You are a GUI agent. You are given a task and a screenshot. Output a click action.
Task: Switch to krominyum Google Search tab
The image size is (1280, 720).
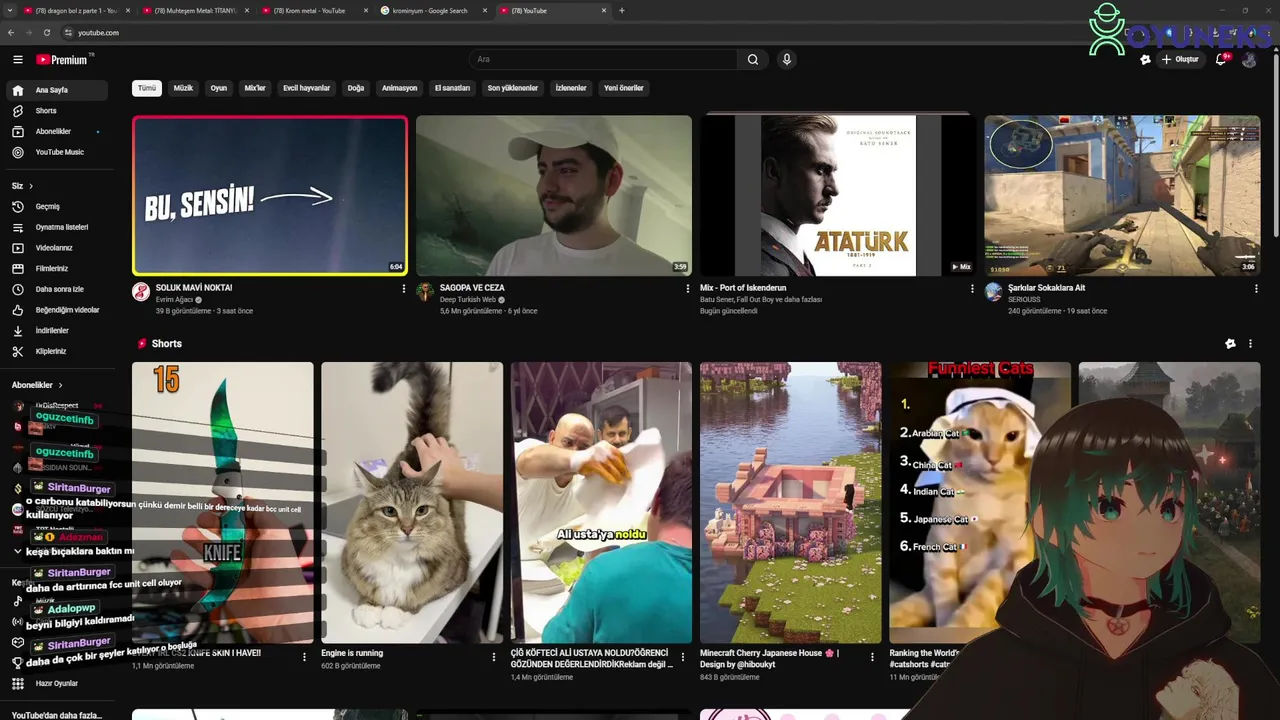(432, 11)
